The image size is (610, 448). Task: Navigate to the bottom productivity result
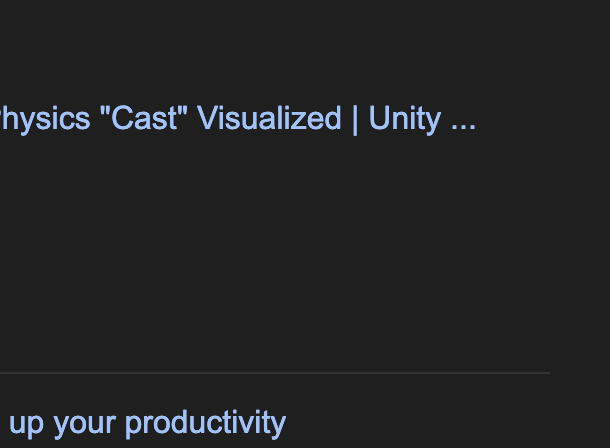pyautogui.click(x=146, y=423)
